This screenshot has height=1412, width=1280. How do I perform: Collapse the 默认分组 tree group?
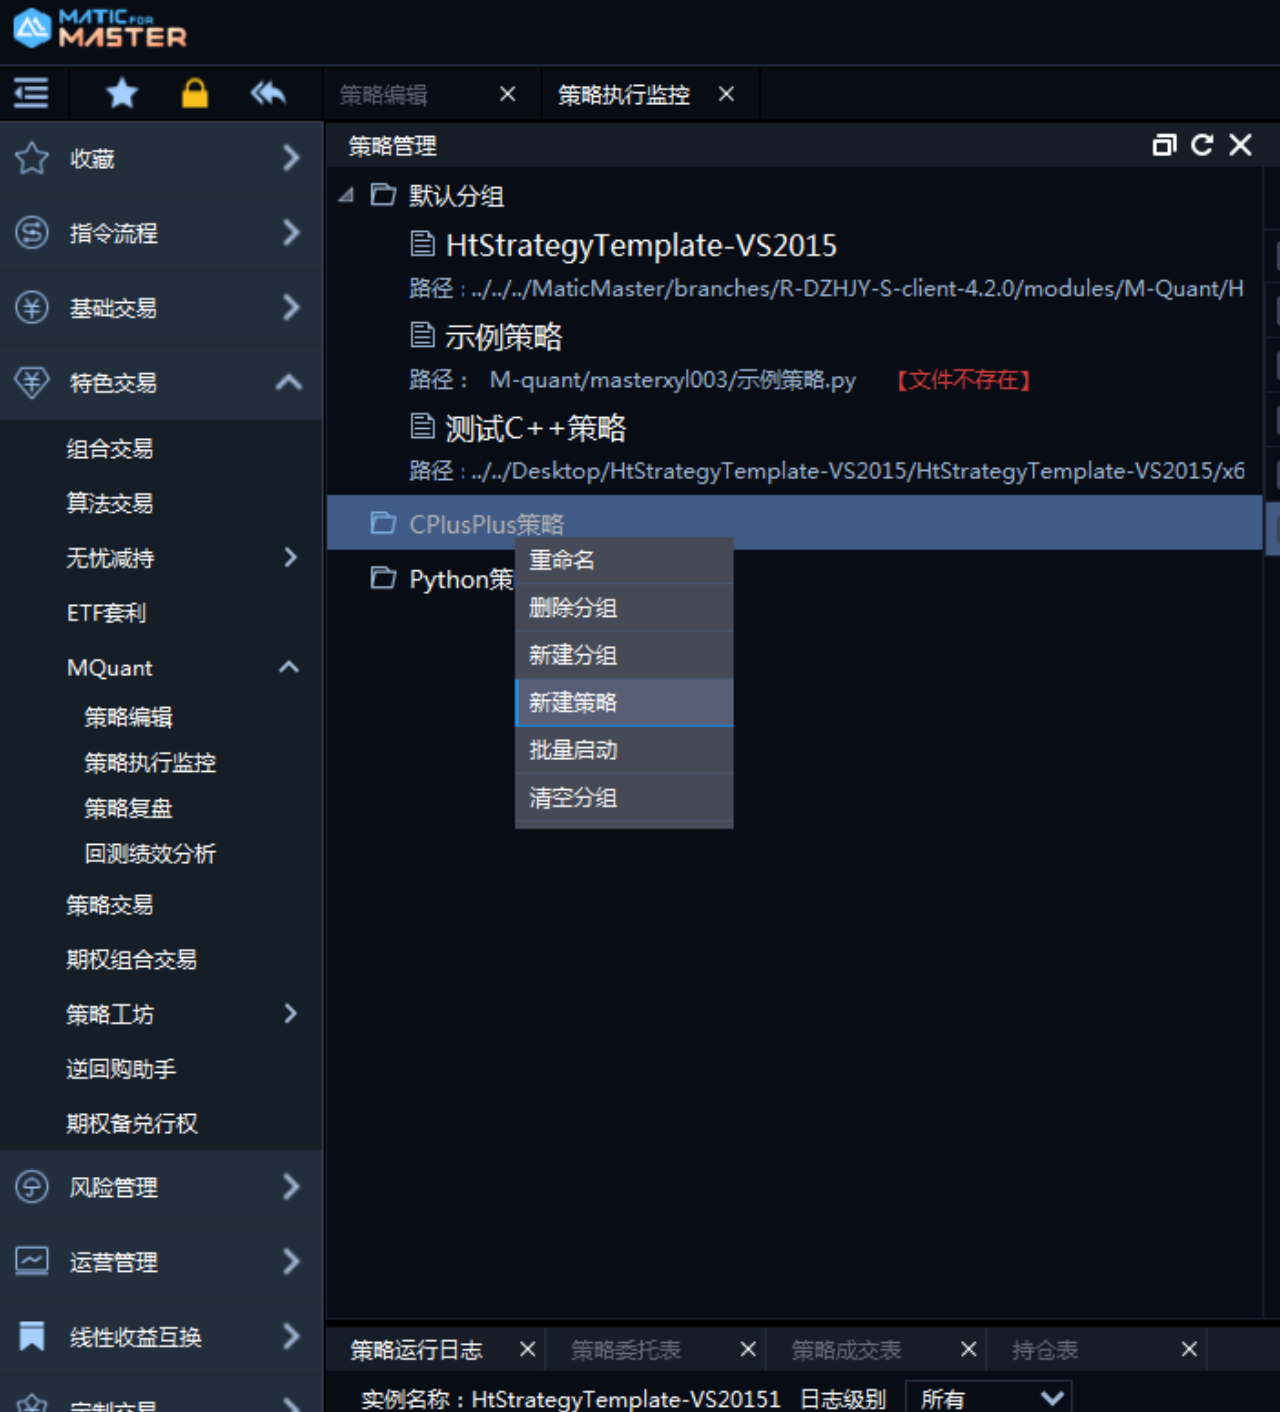pos(346,196)
